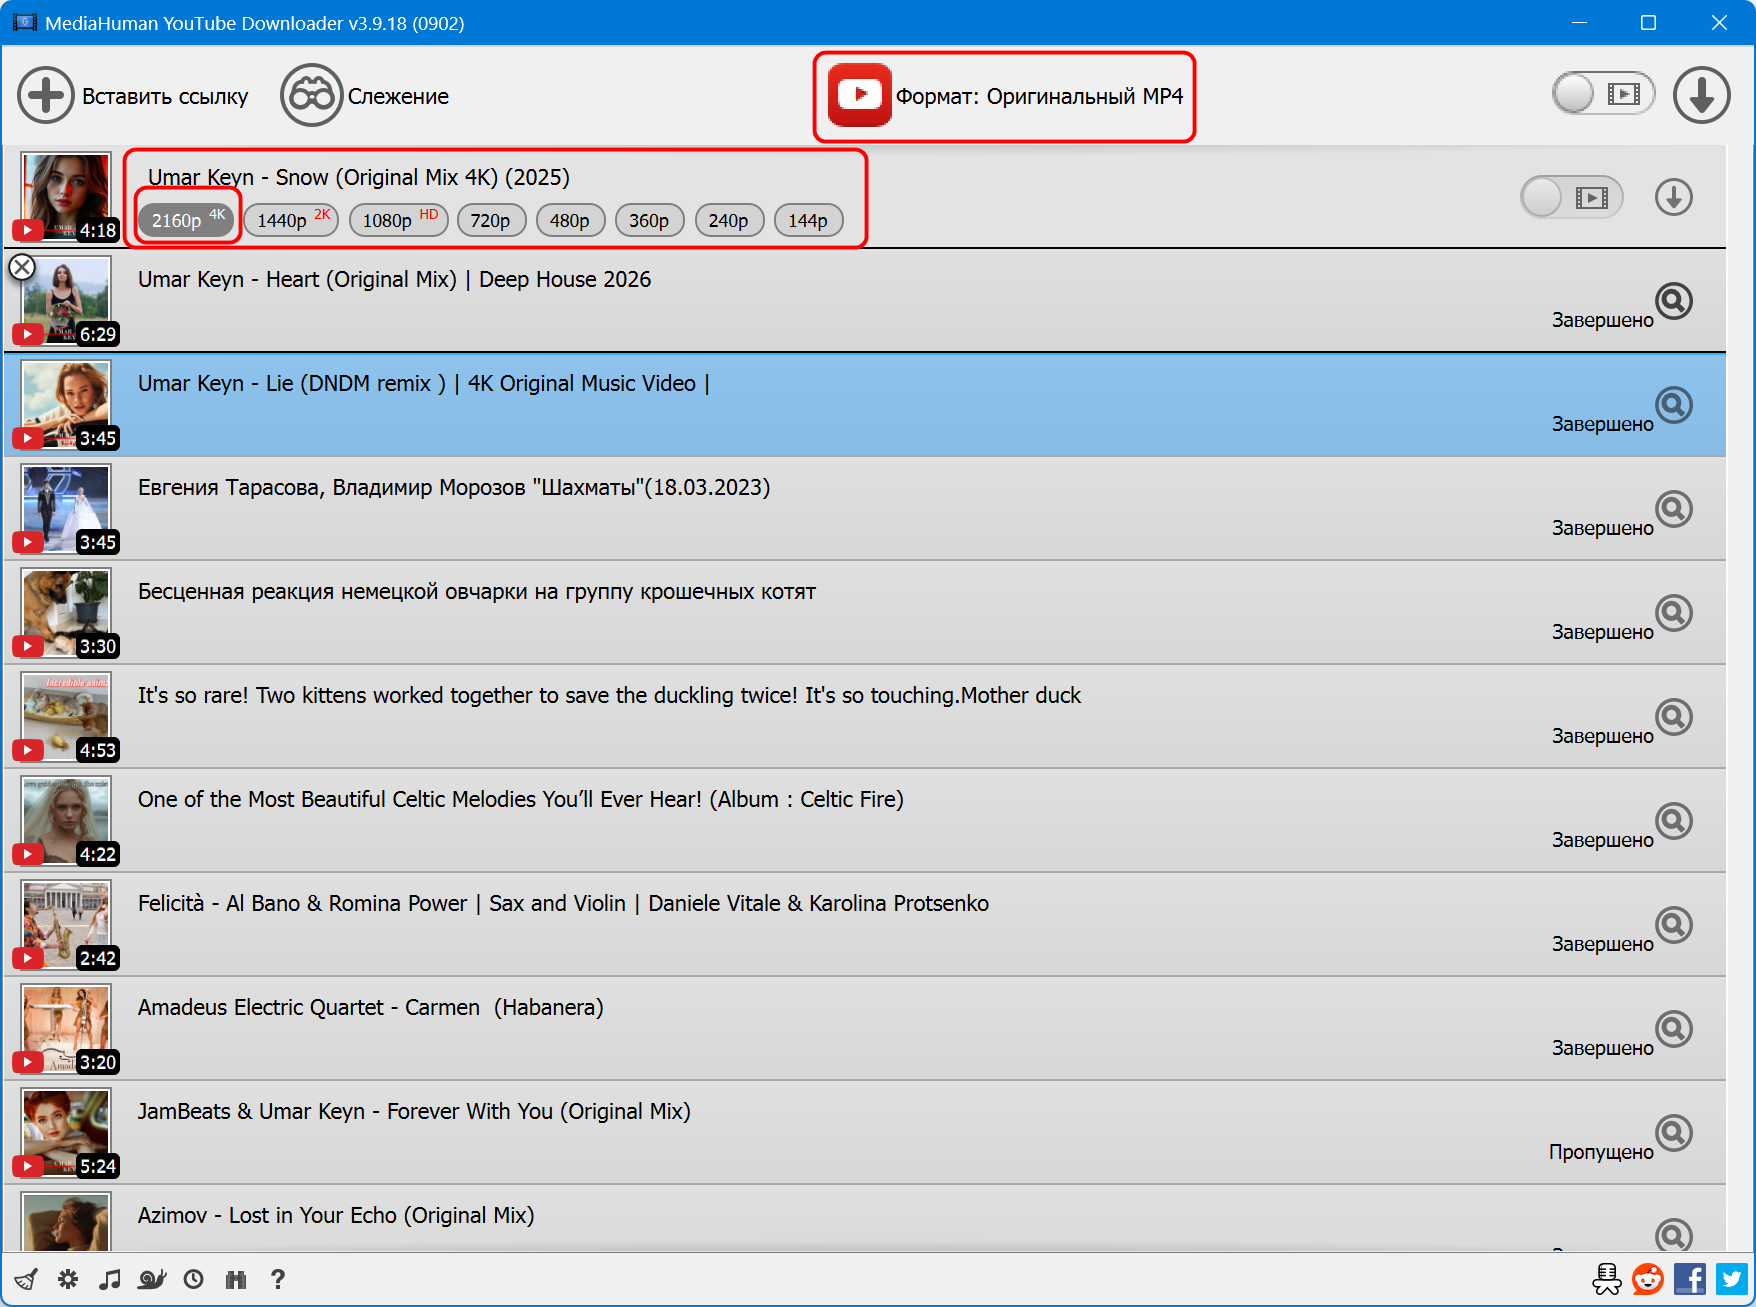Show the Шахматы download in its folder
The image size is (1756, 1307).
click(1673, 509)
